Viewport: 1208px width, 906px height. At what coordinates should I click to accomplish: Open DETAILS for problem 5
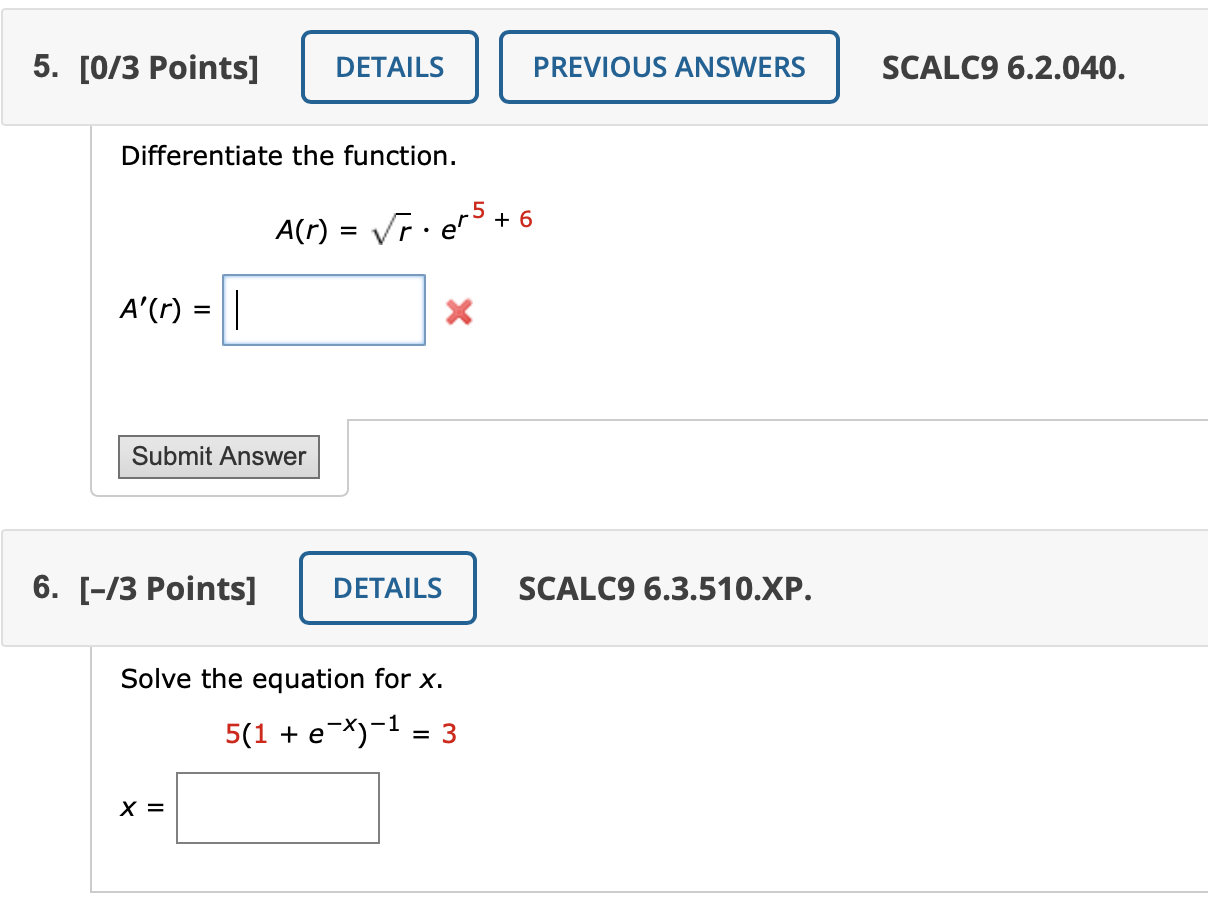point(389,67)
